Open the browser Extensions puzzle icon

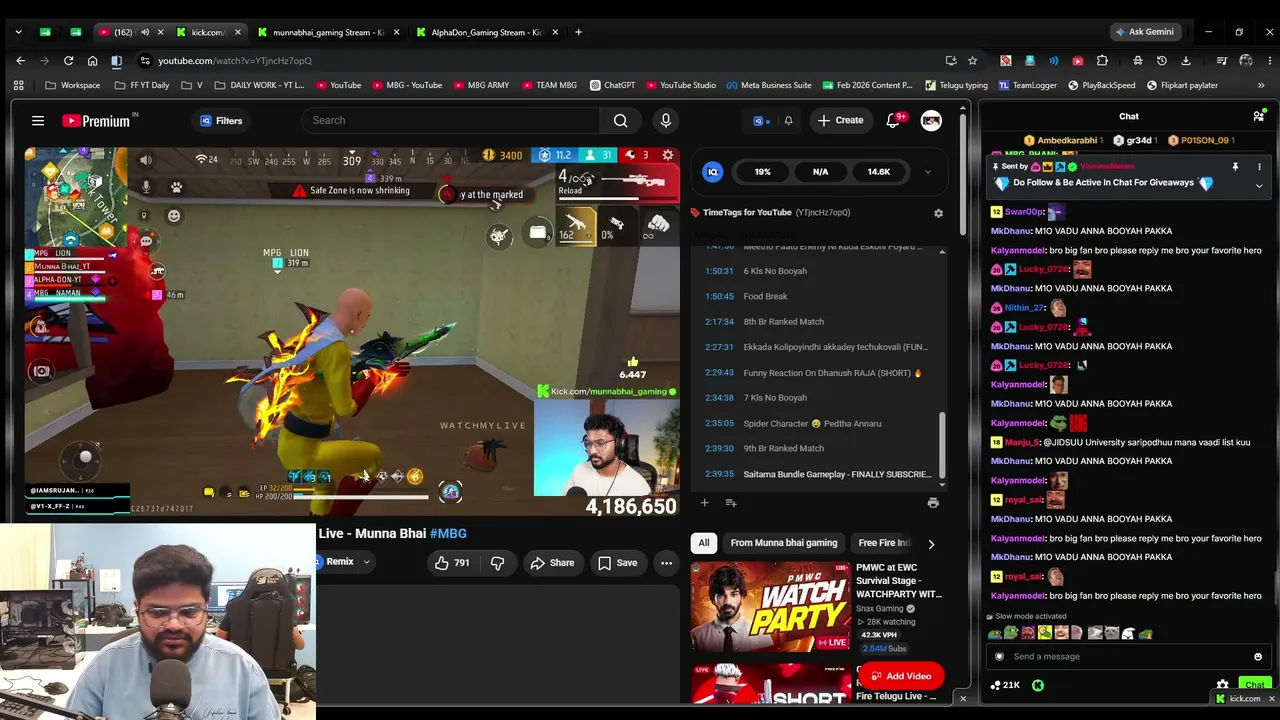(1102, 61)
